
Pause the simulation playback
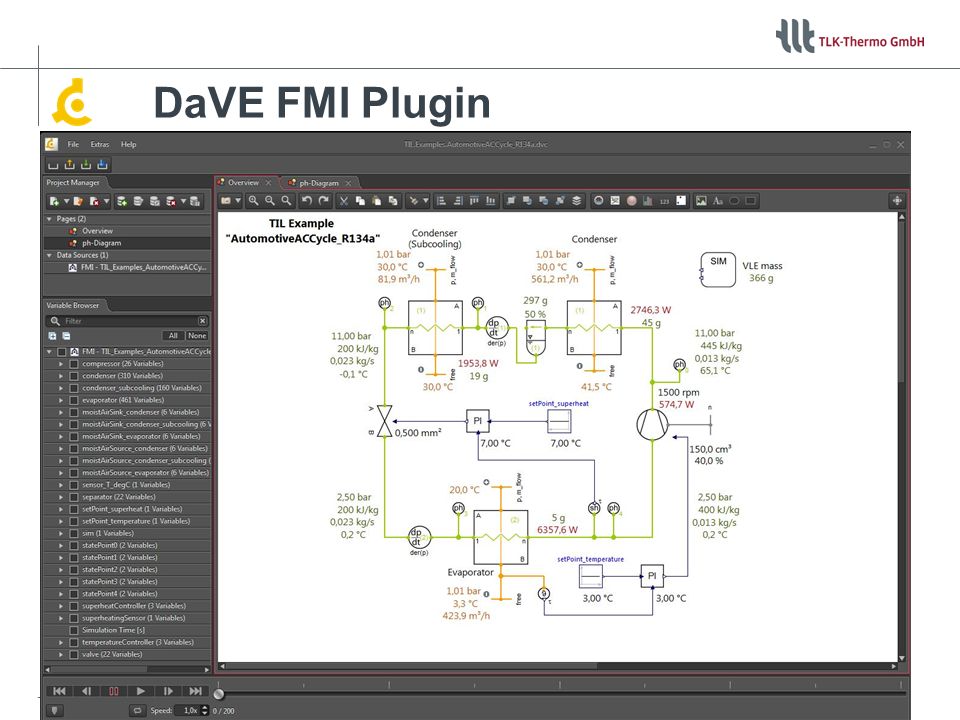(x=114, y=691)
